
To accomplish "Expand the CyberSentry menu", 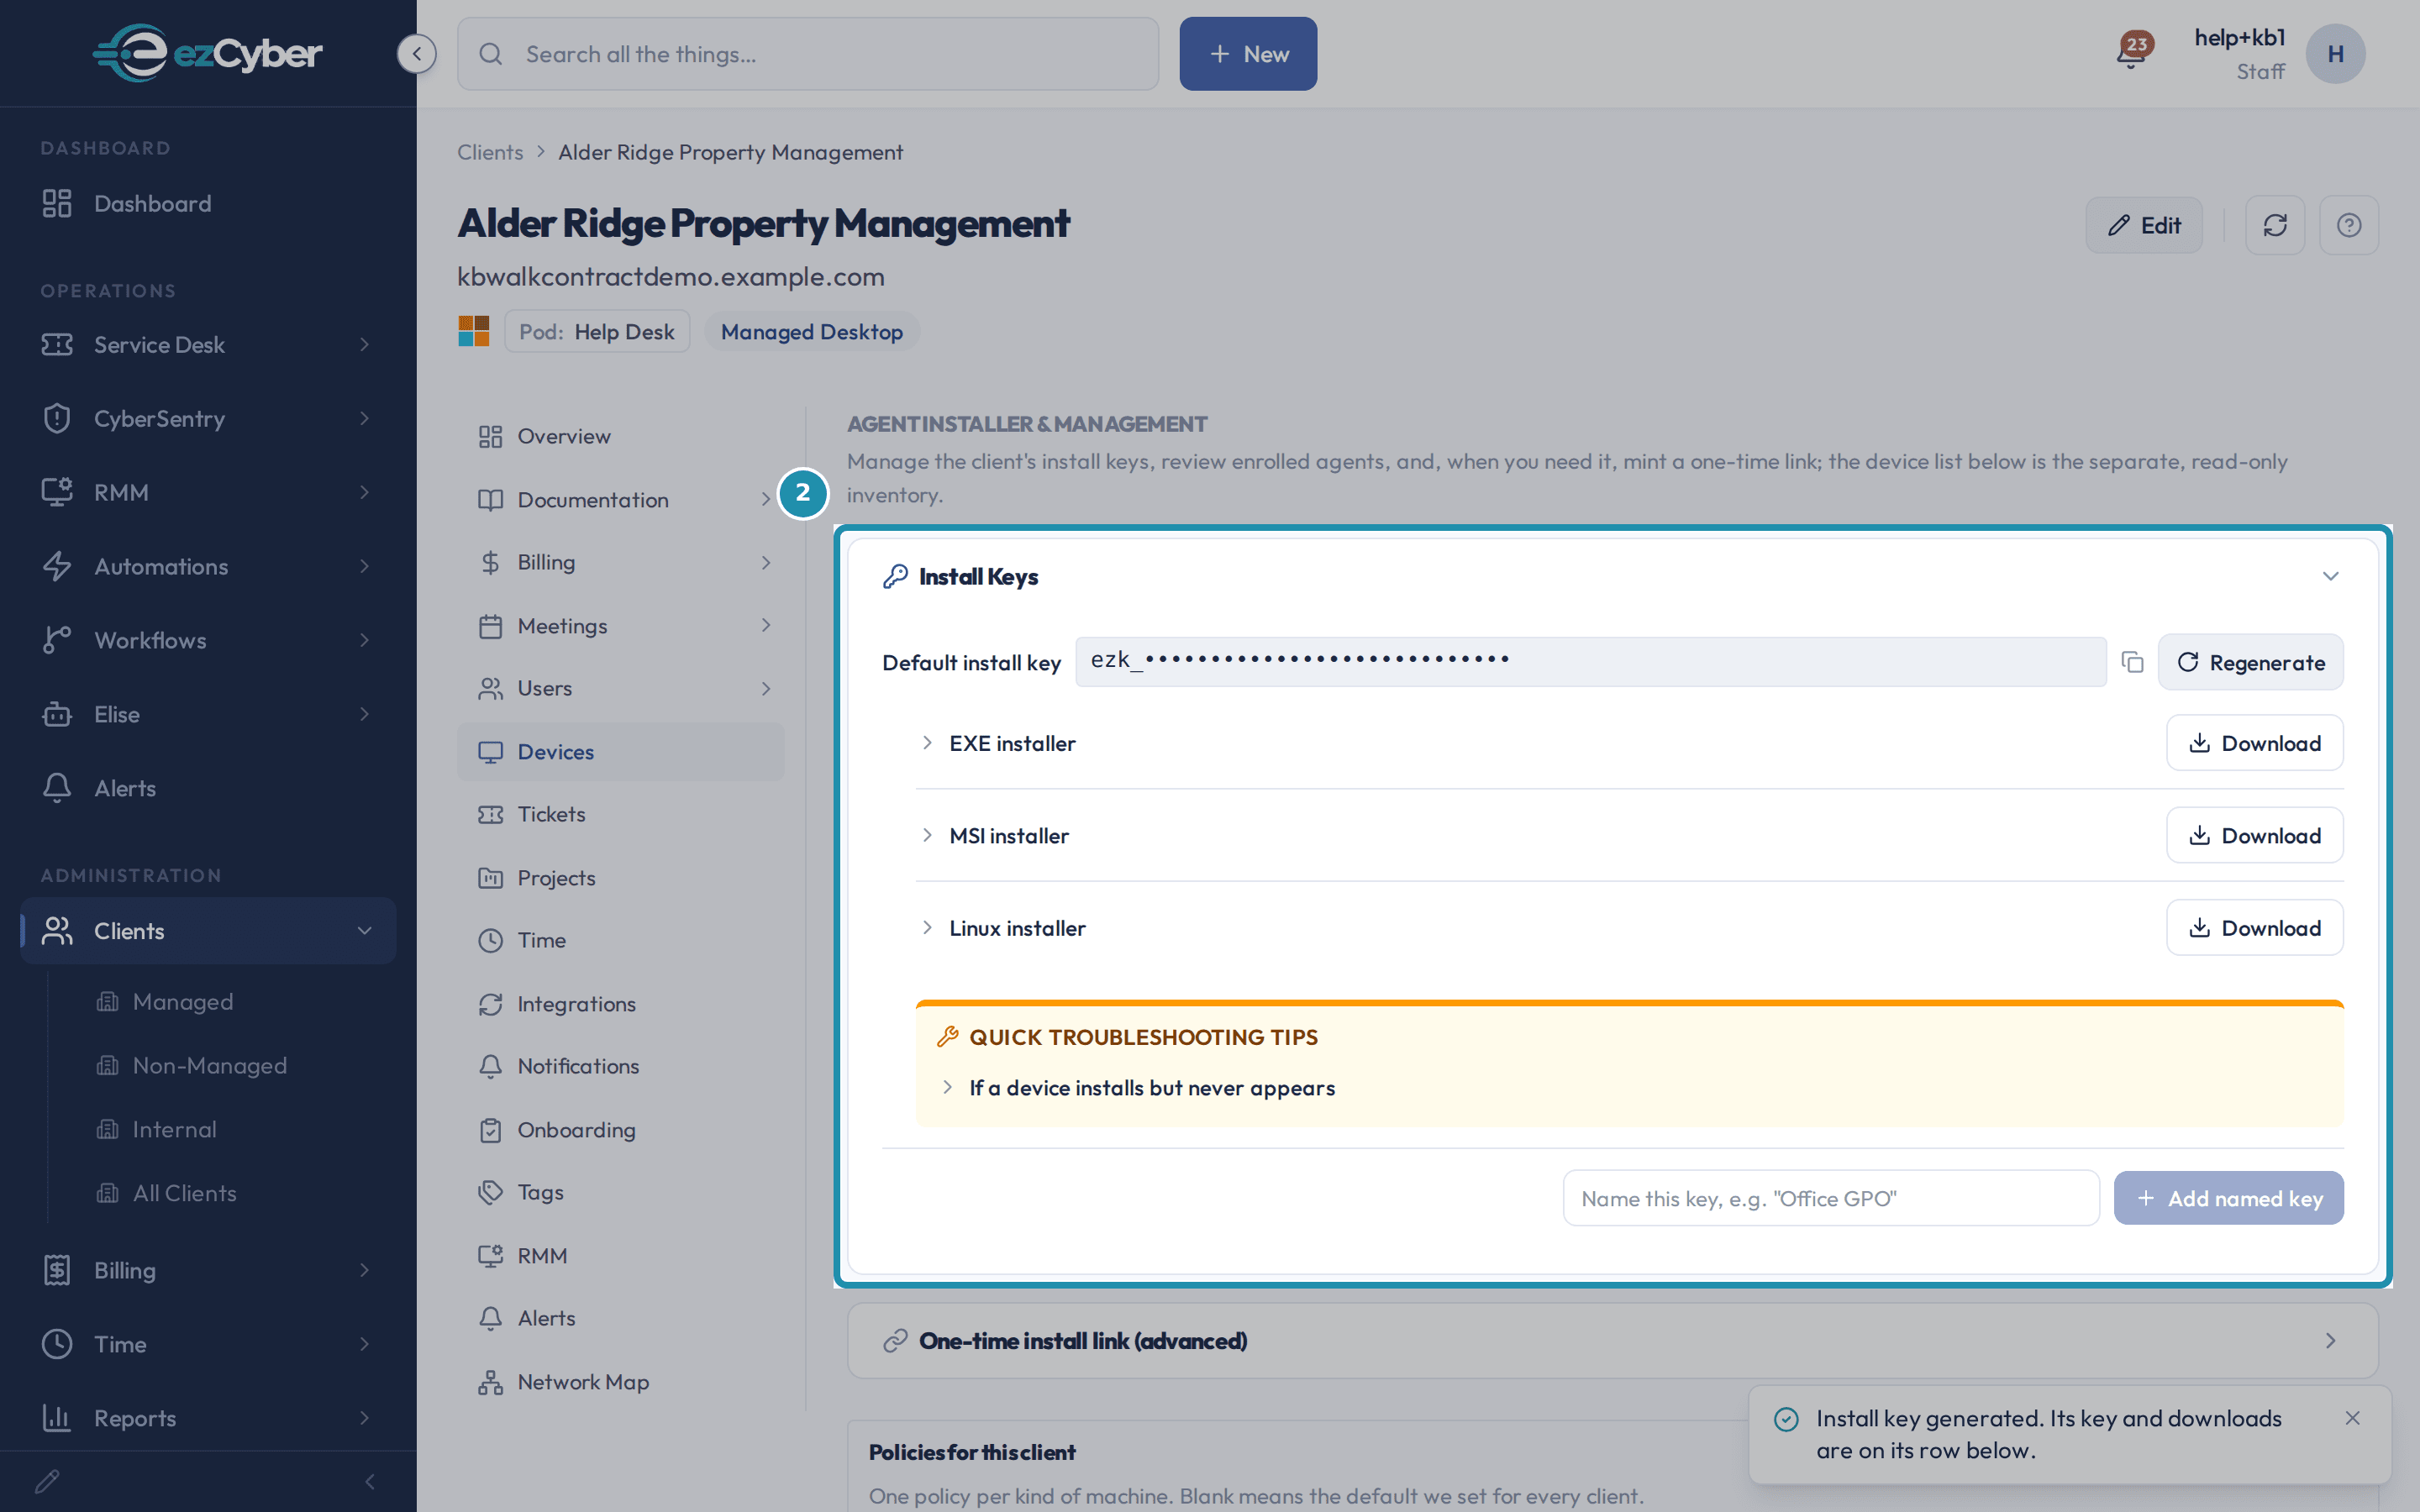I will click(x=208, y=418).
